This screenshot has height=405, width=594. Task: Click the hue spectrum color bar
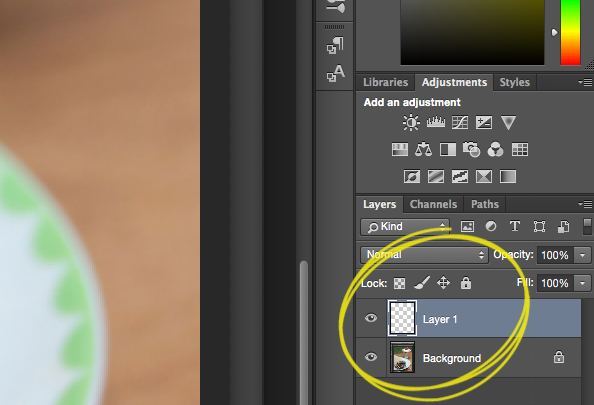click(x=570, y=32)
